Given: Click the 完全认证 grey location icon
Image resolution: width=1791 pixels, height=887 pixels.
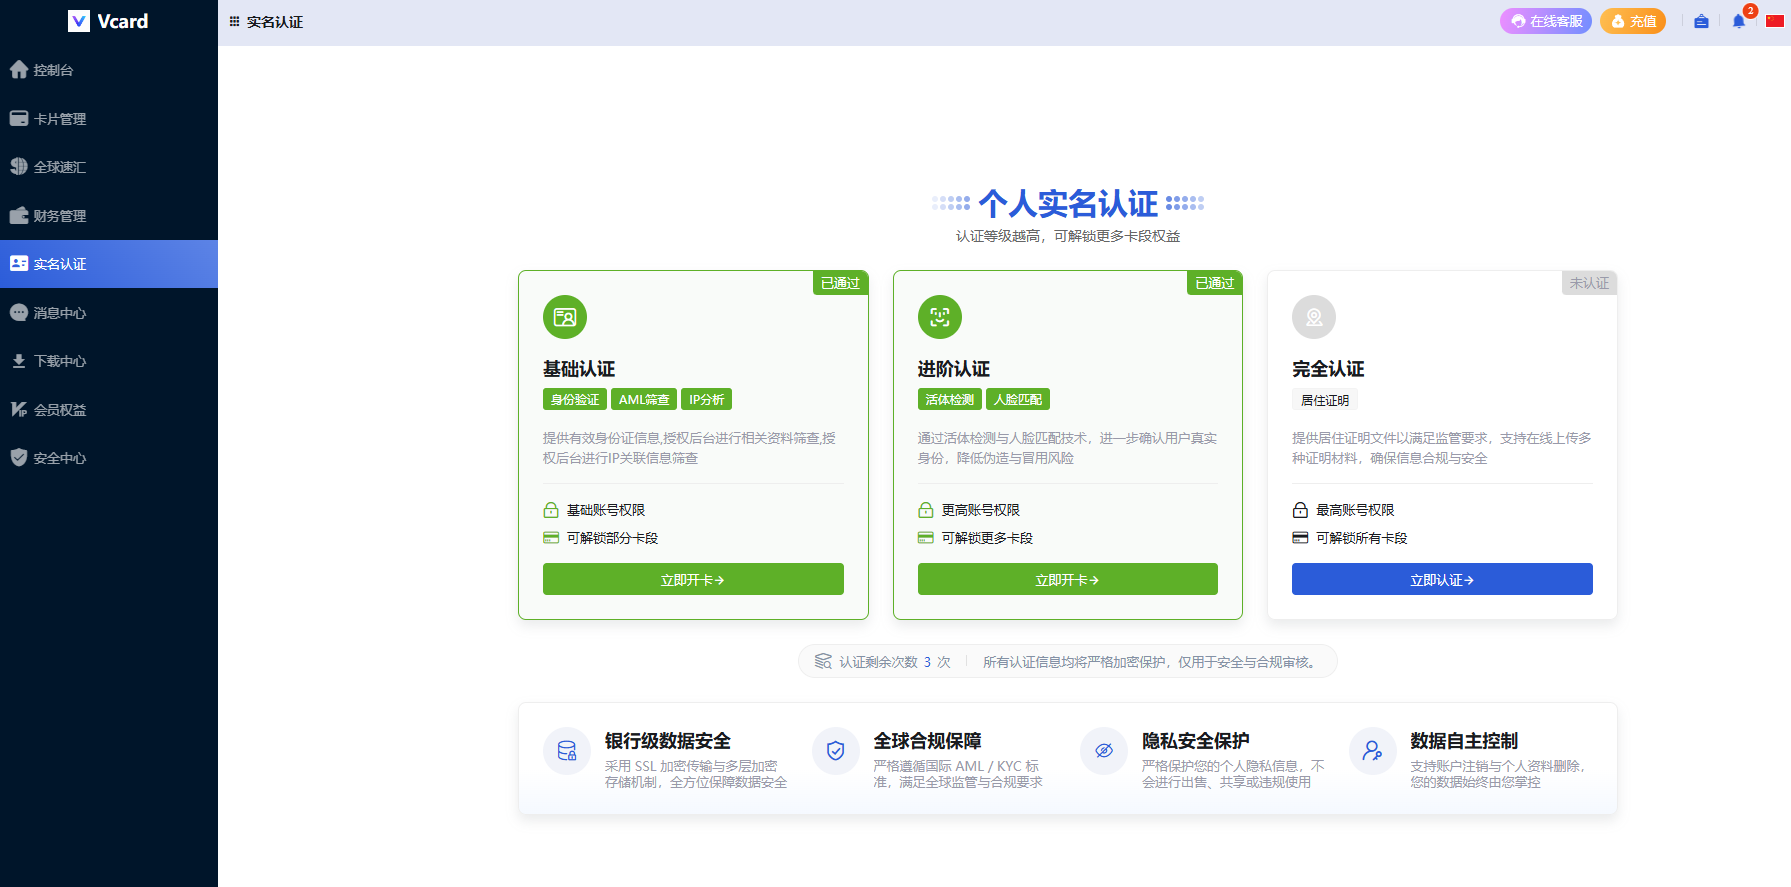Looking at the screenshot, I should pyautogui.click(x=1314, y=317).
